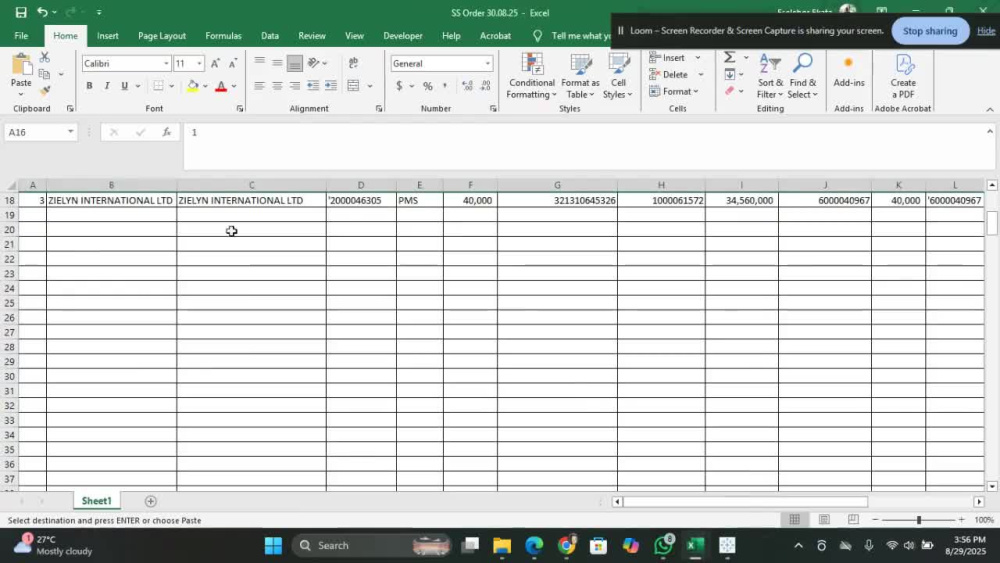This screenshot has width=1000, height=563.
Task: Toggle Align Left
Action: pos(259,85)
